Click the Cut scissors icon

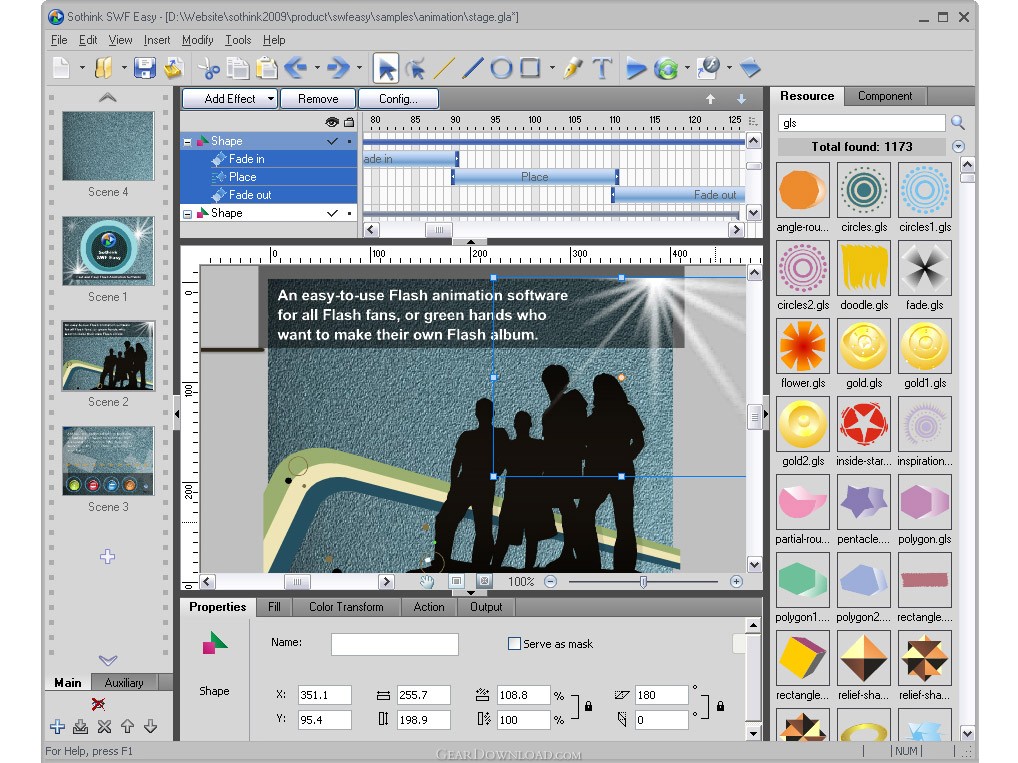coord(208,68)
